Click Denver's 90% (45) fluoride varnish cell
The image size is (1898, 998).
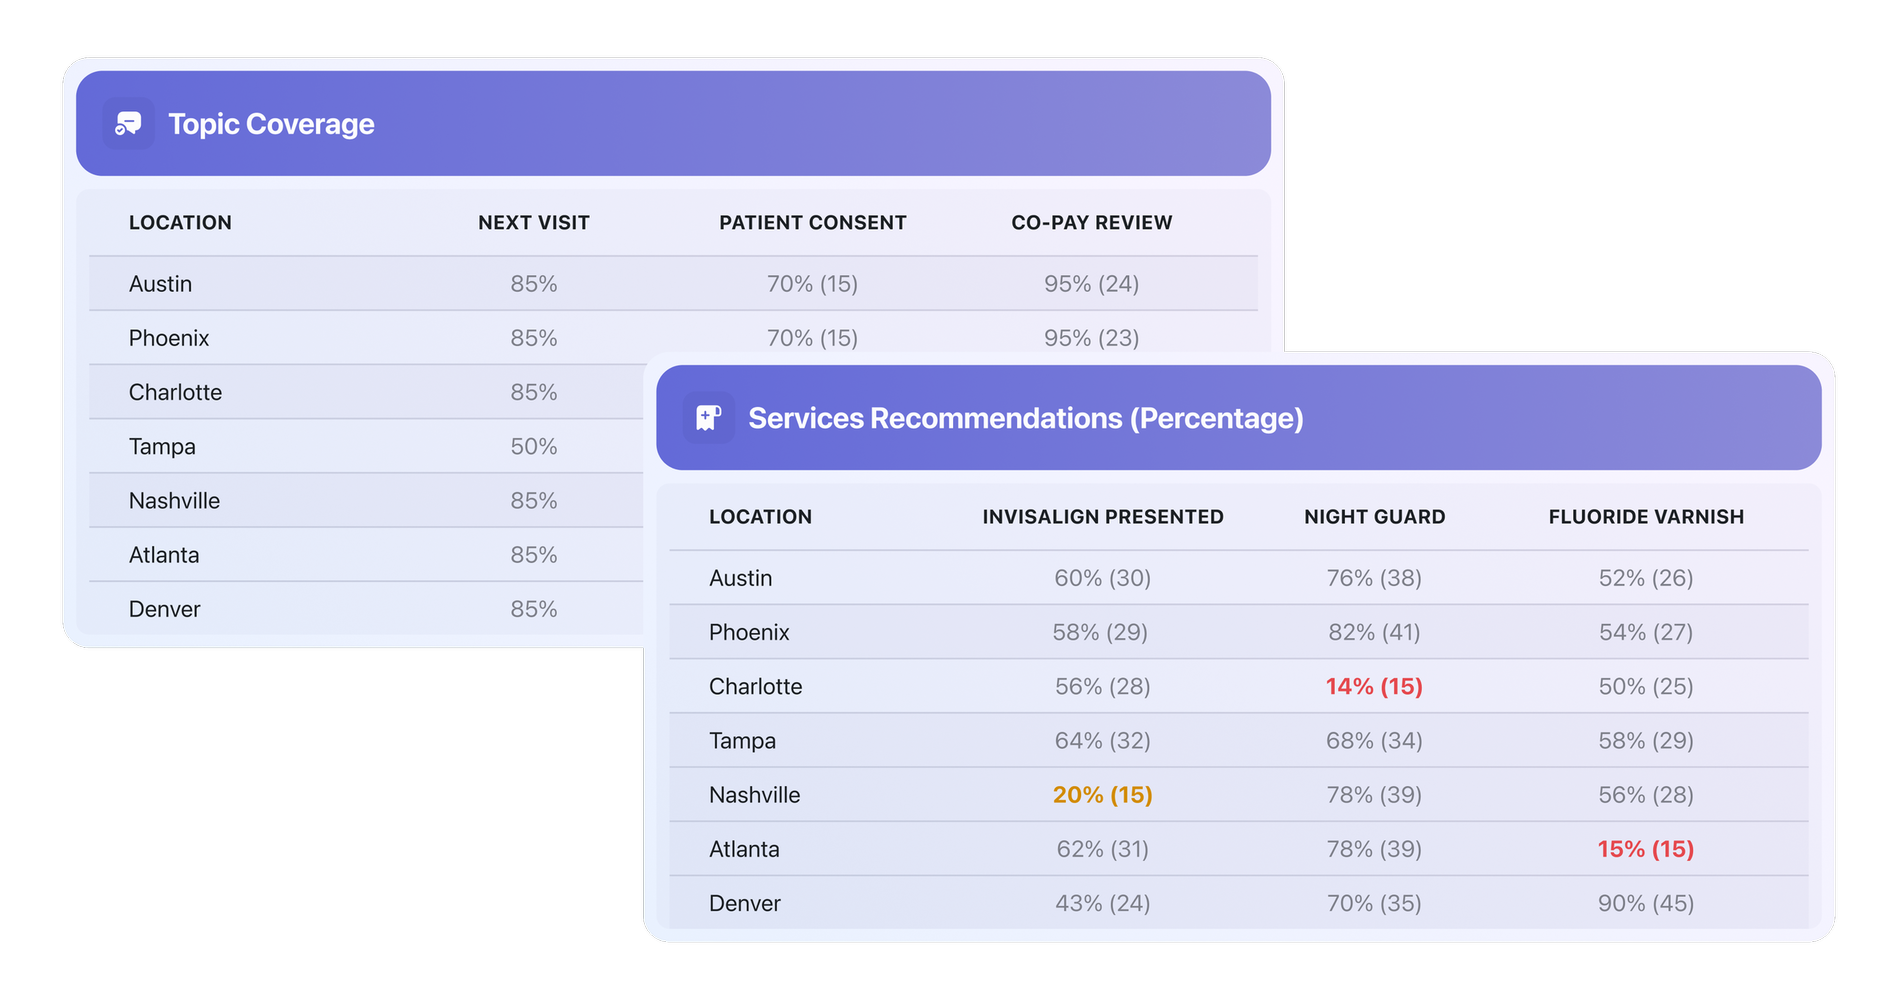point(1646,903)
